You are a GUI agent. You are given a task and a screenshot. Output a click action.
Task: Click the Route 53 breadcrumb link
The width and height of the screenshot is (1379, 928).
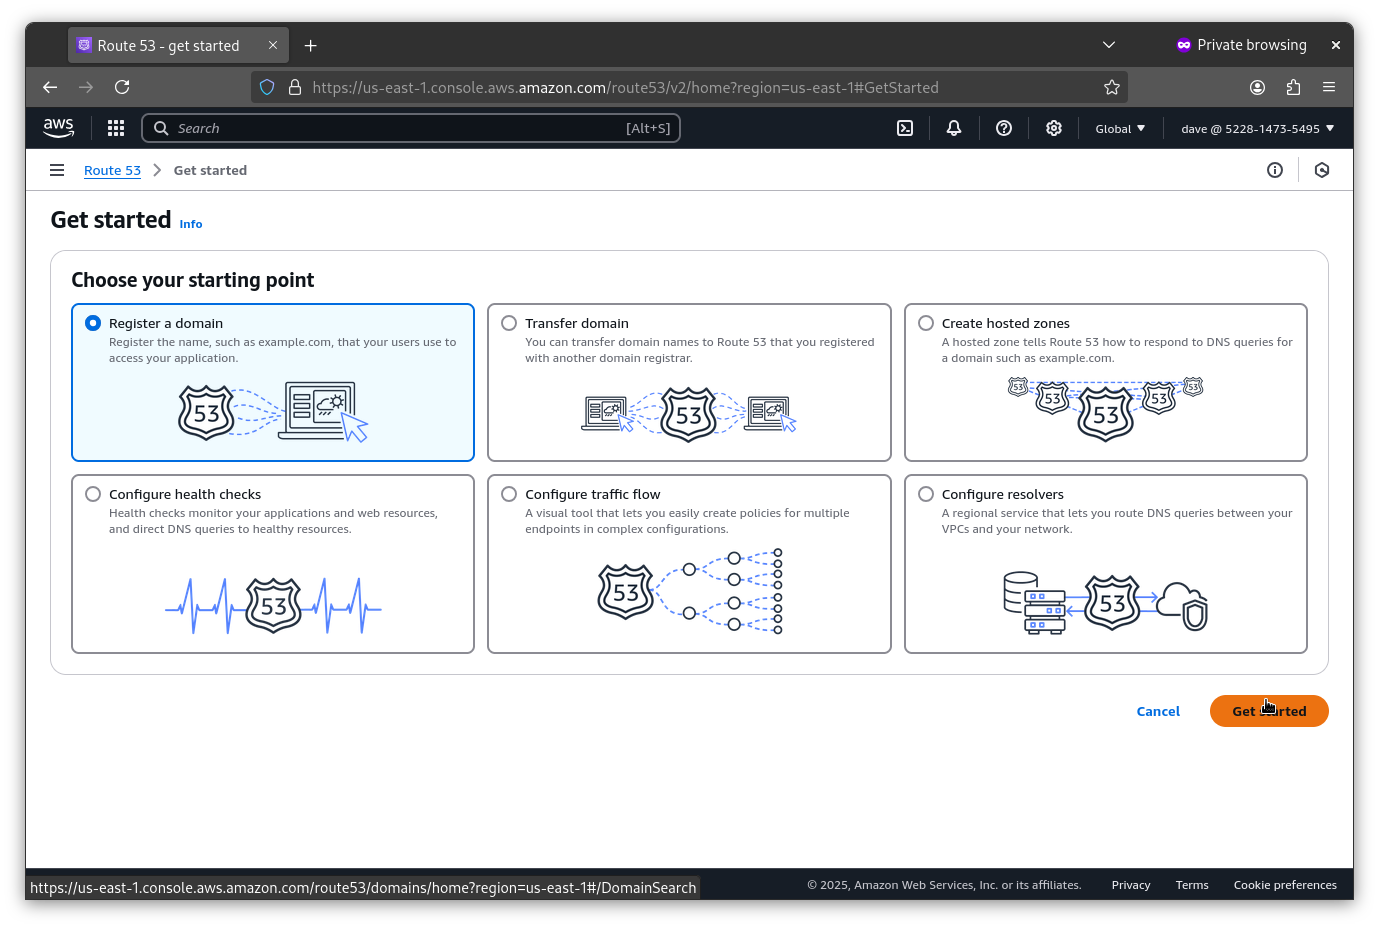point(112,170)
